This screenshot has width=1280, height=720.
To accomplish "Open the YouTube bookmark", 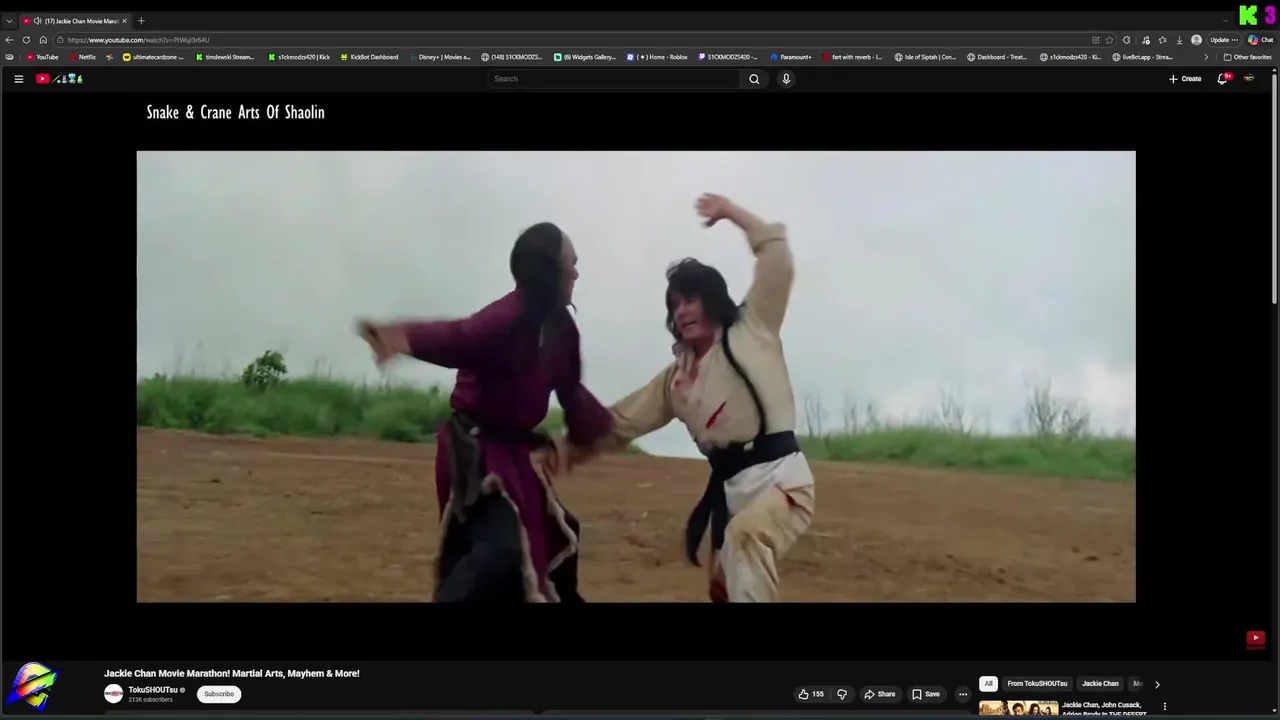I will (x=42, y=57).
